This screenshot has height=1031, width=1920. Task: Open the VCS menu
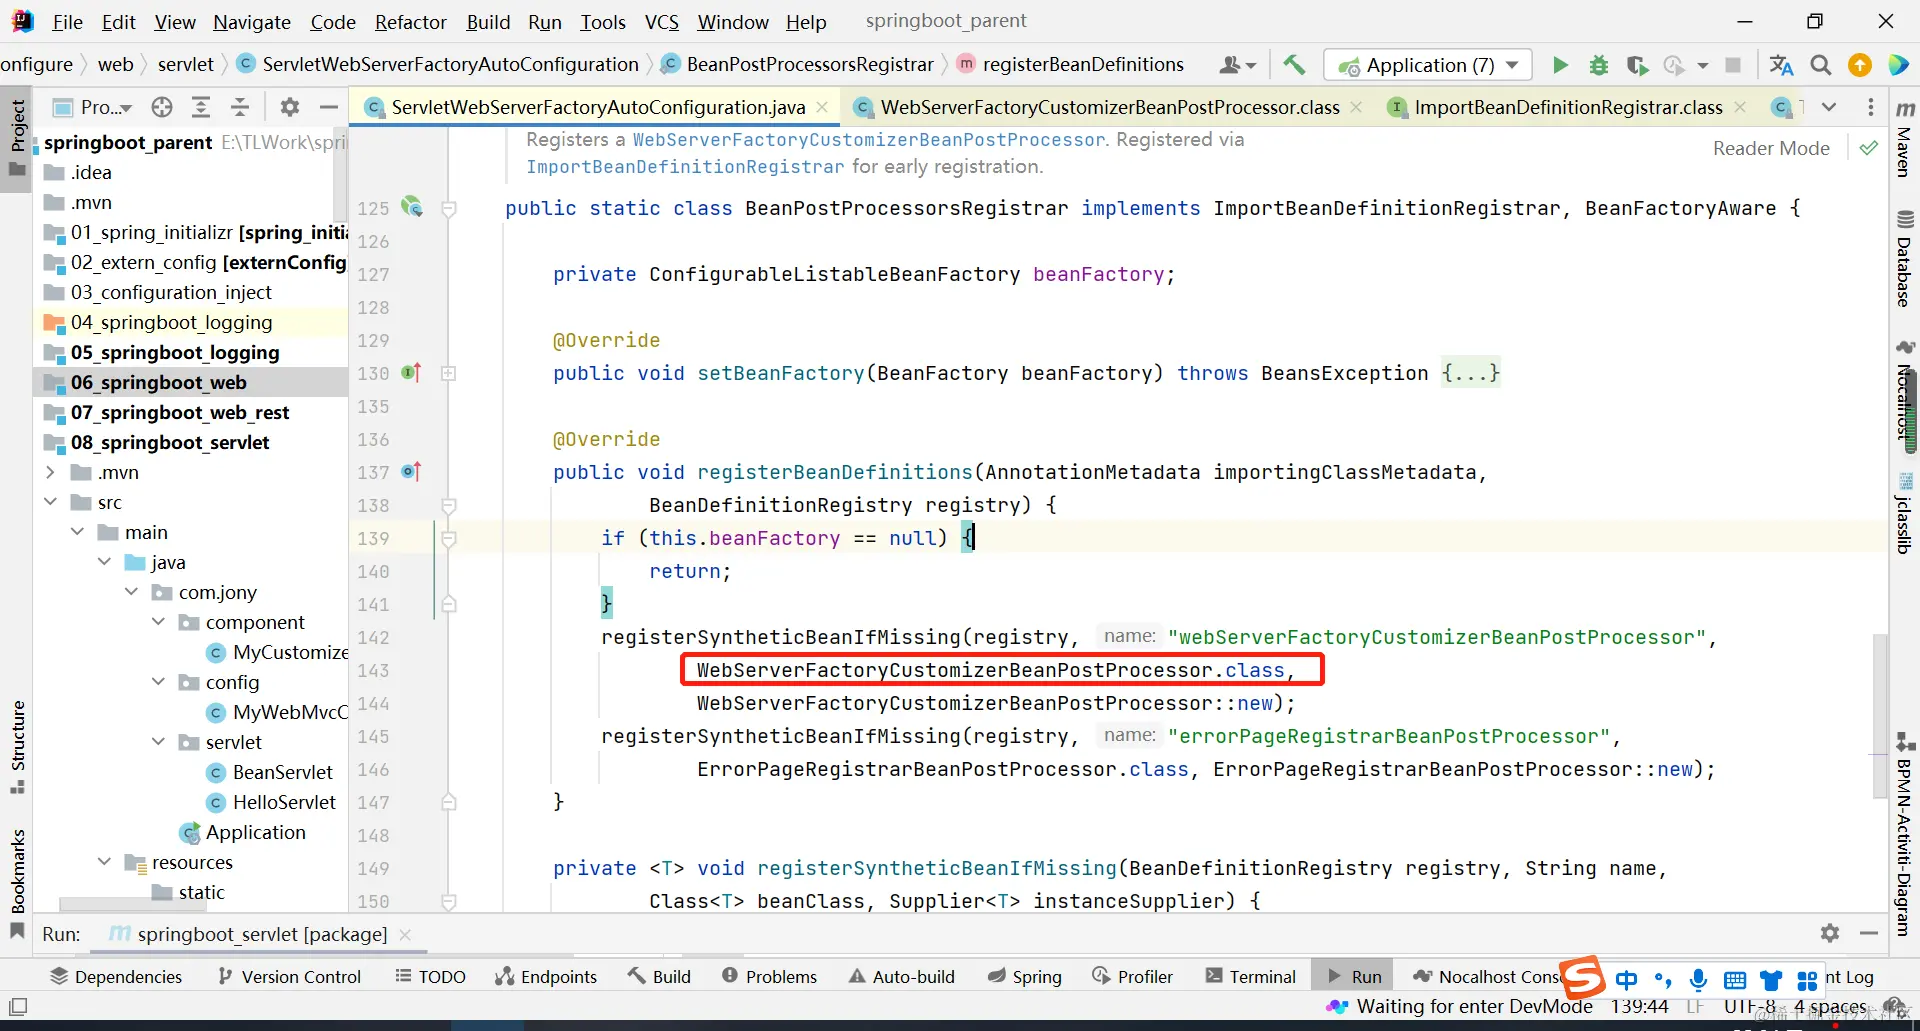click(661, 21)
